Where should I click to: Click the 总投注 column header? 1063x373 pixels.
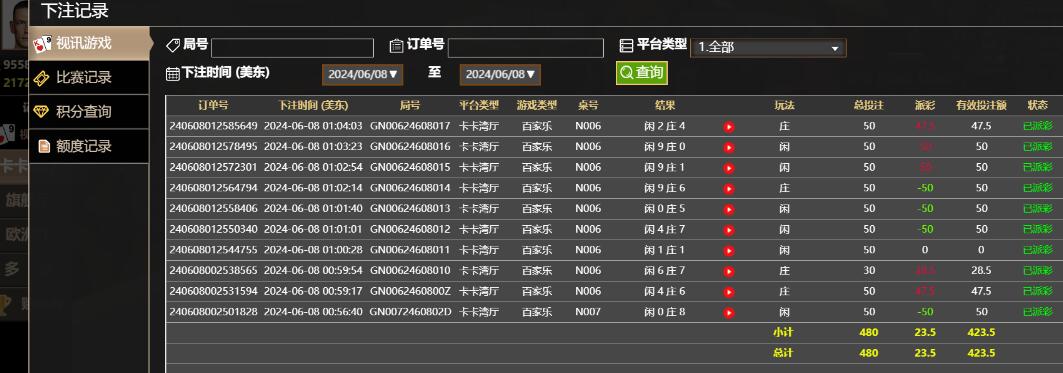pyautogui.click(x=869, y=105)
